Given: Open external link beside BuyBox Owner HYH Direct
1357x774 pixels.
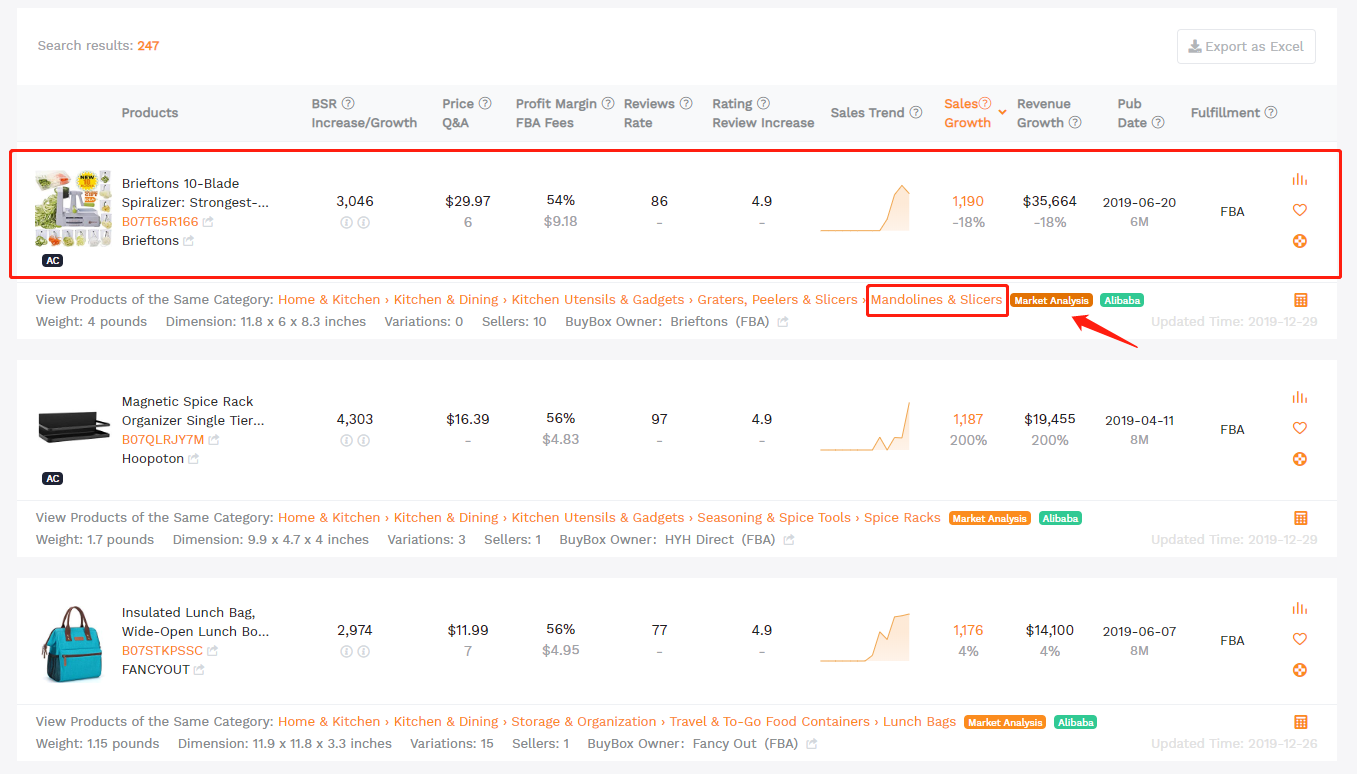Looking at the screenshot, I should (789, 540).
